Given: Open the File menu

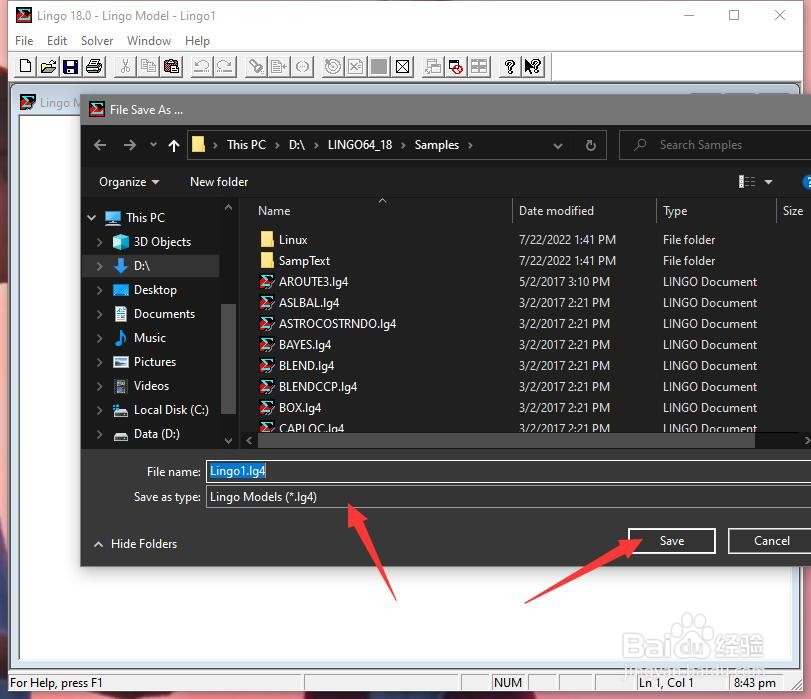Looking at the screenshot, I should (x=24, y=41).
